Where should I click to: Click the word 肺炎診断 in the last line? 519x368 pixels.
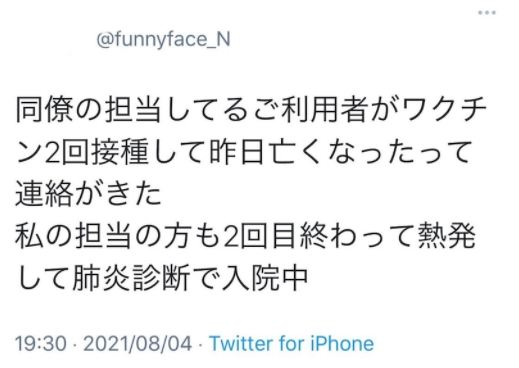[131, 278]
